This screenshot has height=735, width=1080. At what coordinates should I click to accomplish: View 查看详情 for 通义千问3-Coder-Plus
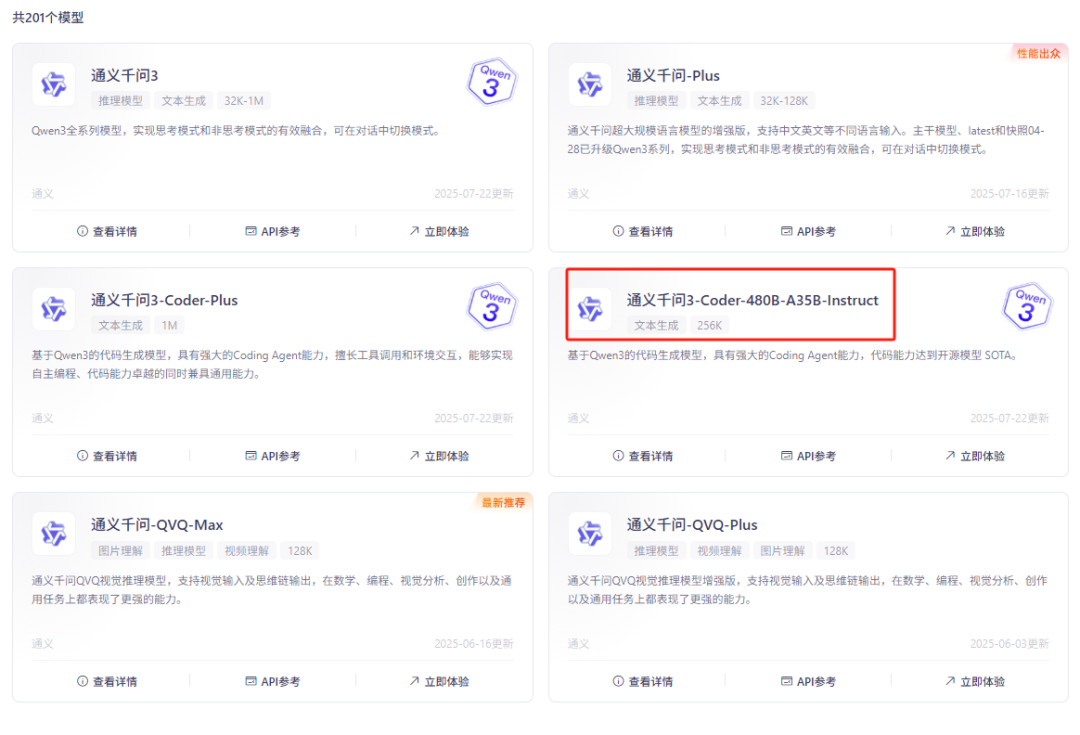tap(107, 456)
